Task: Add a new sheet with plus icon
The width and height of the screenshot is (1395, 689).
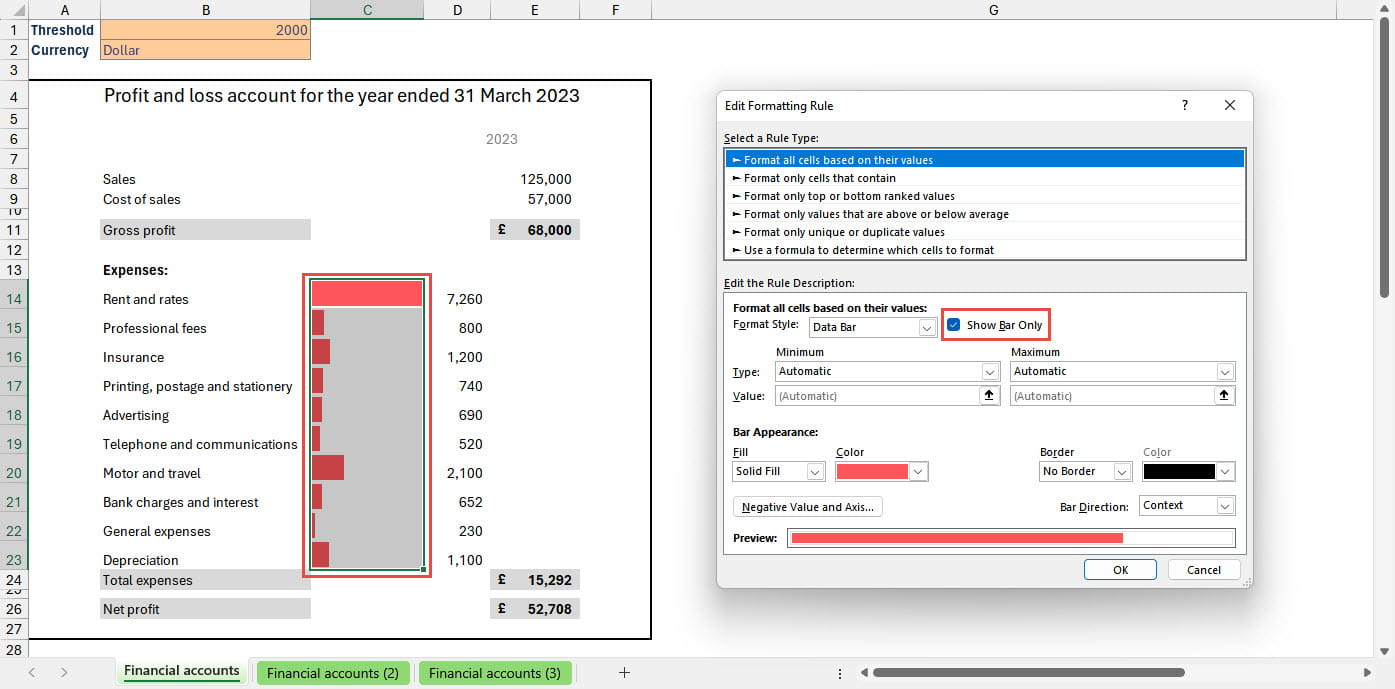Action: click(x=624, y=673)
